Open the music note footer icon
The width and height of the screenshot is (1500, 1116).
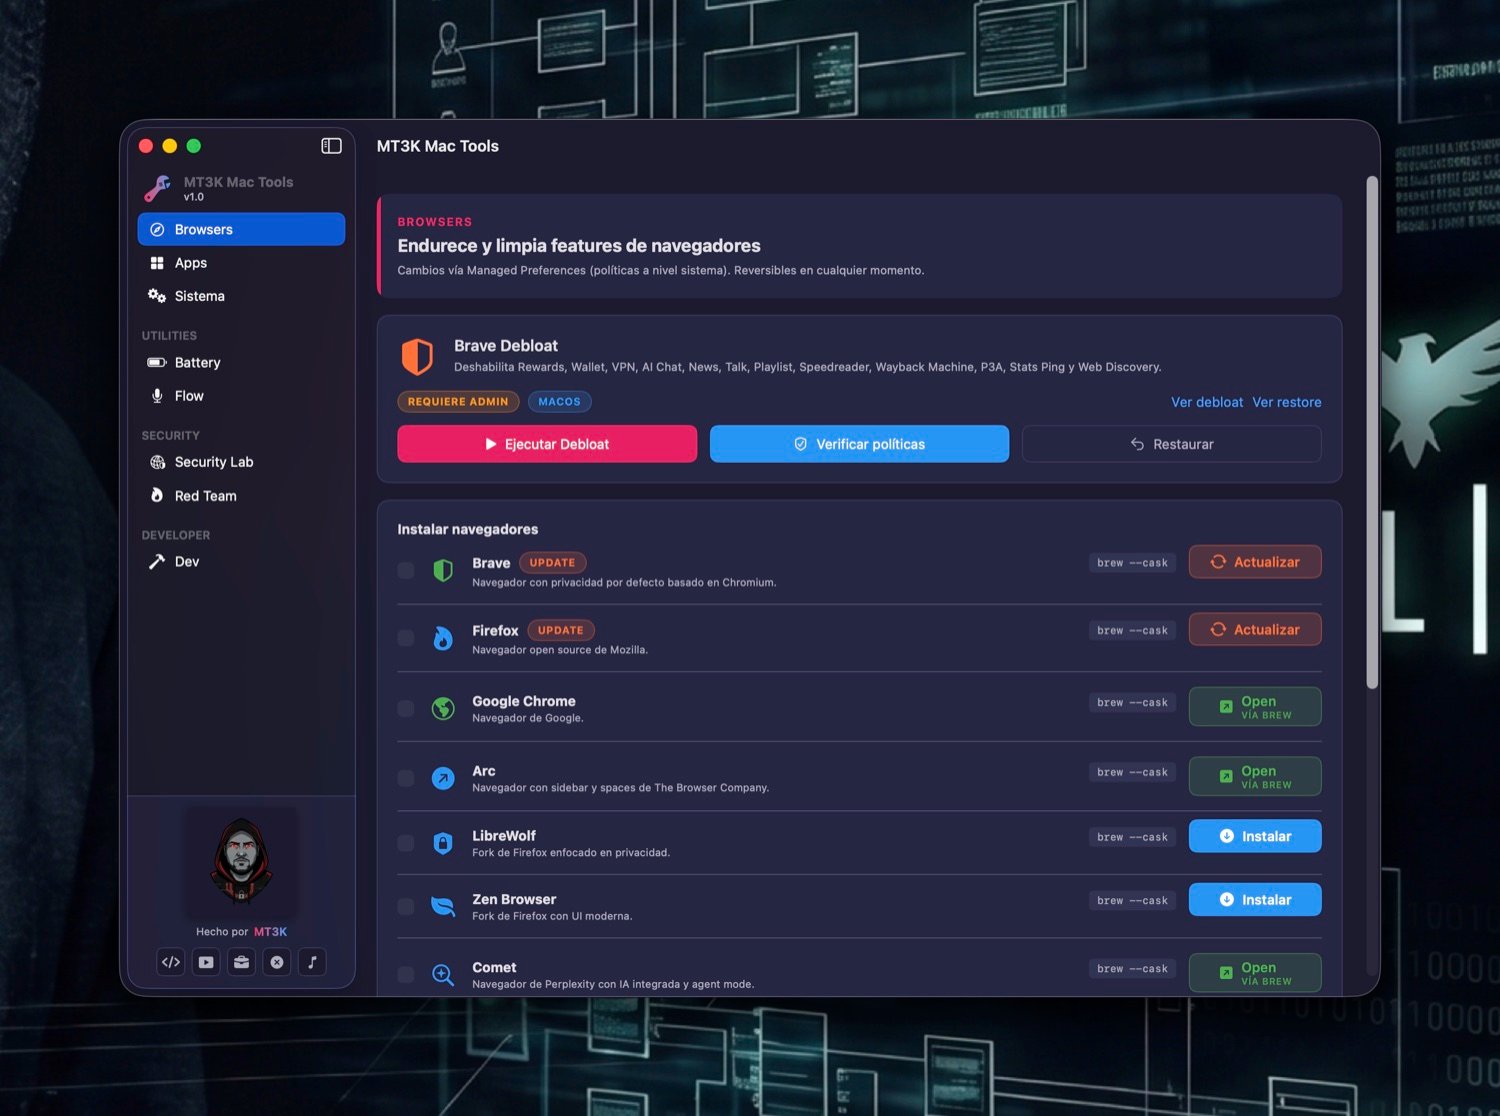[x=312, y=962]
